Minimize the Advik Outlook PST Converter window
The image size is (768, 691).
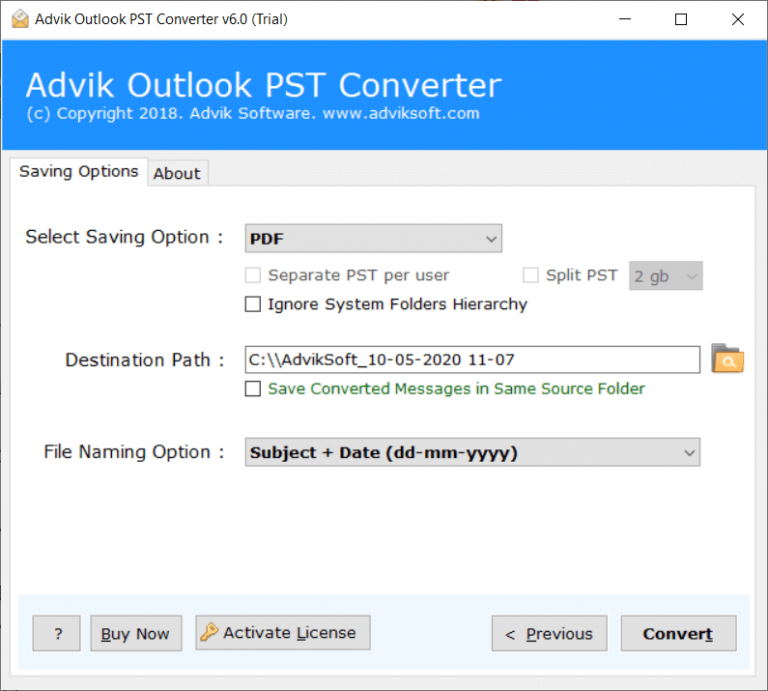click(x=624, y=19)
